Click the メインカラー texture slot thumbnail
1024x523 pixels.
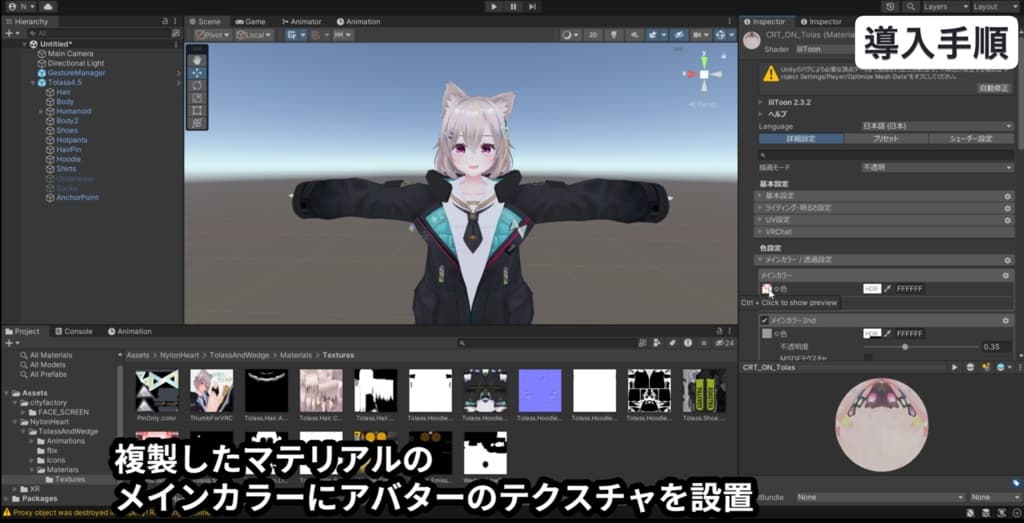pyautogui.click(x=767, y=289)
